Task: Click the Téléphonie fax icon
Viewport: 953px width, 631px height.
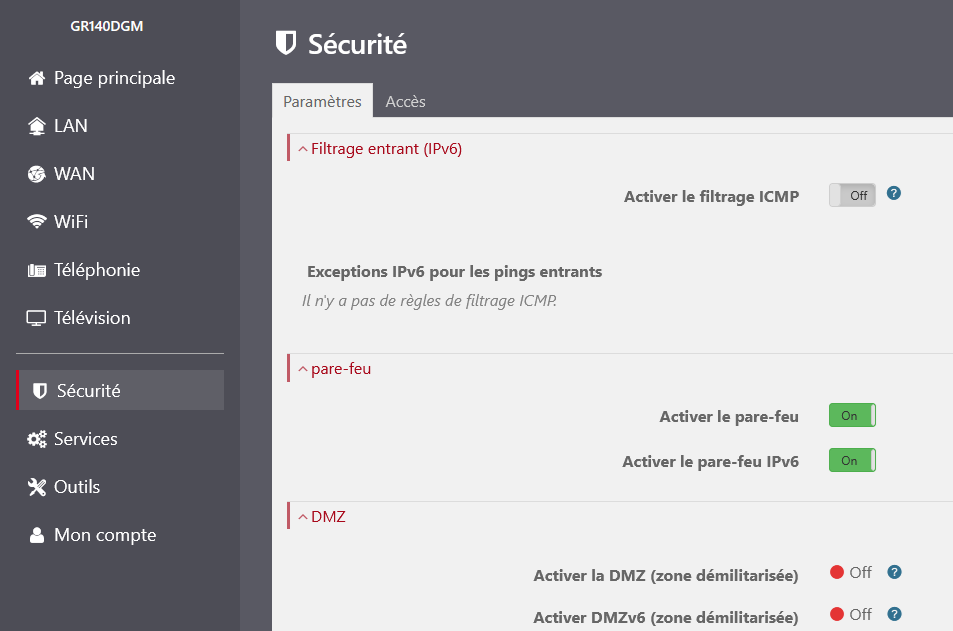Action: tap(37, 270)
